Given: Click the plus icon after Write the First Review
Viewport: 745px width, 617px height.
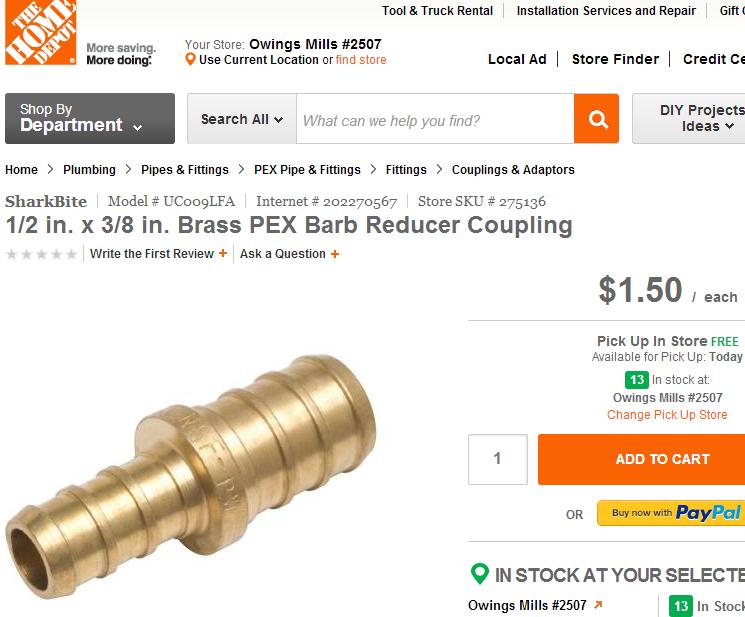Looking at the screenshot, I should 222,254.
